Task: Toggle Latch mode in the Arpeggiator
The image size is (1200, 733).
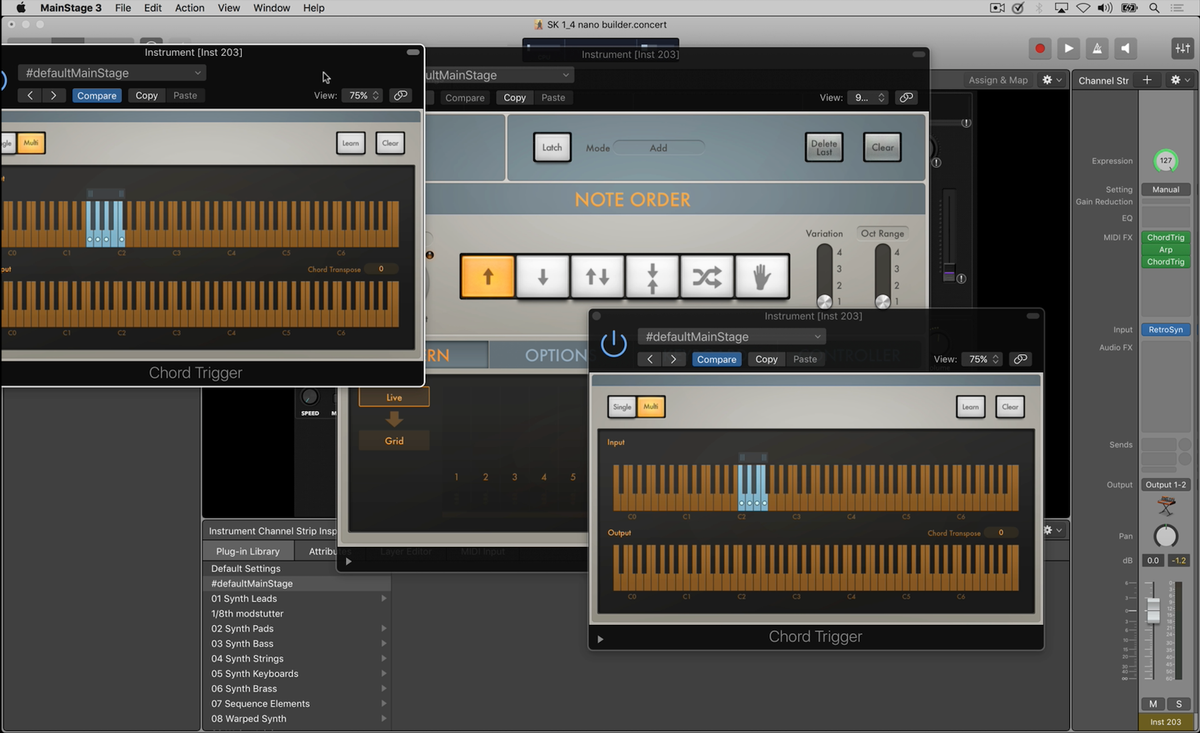Action: point(552,146)
